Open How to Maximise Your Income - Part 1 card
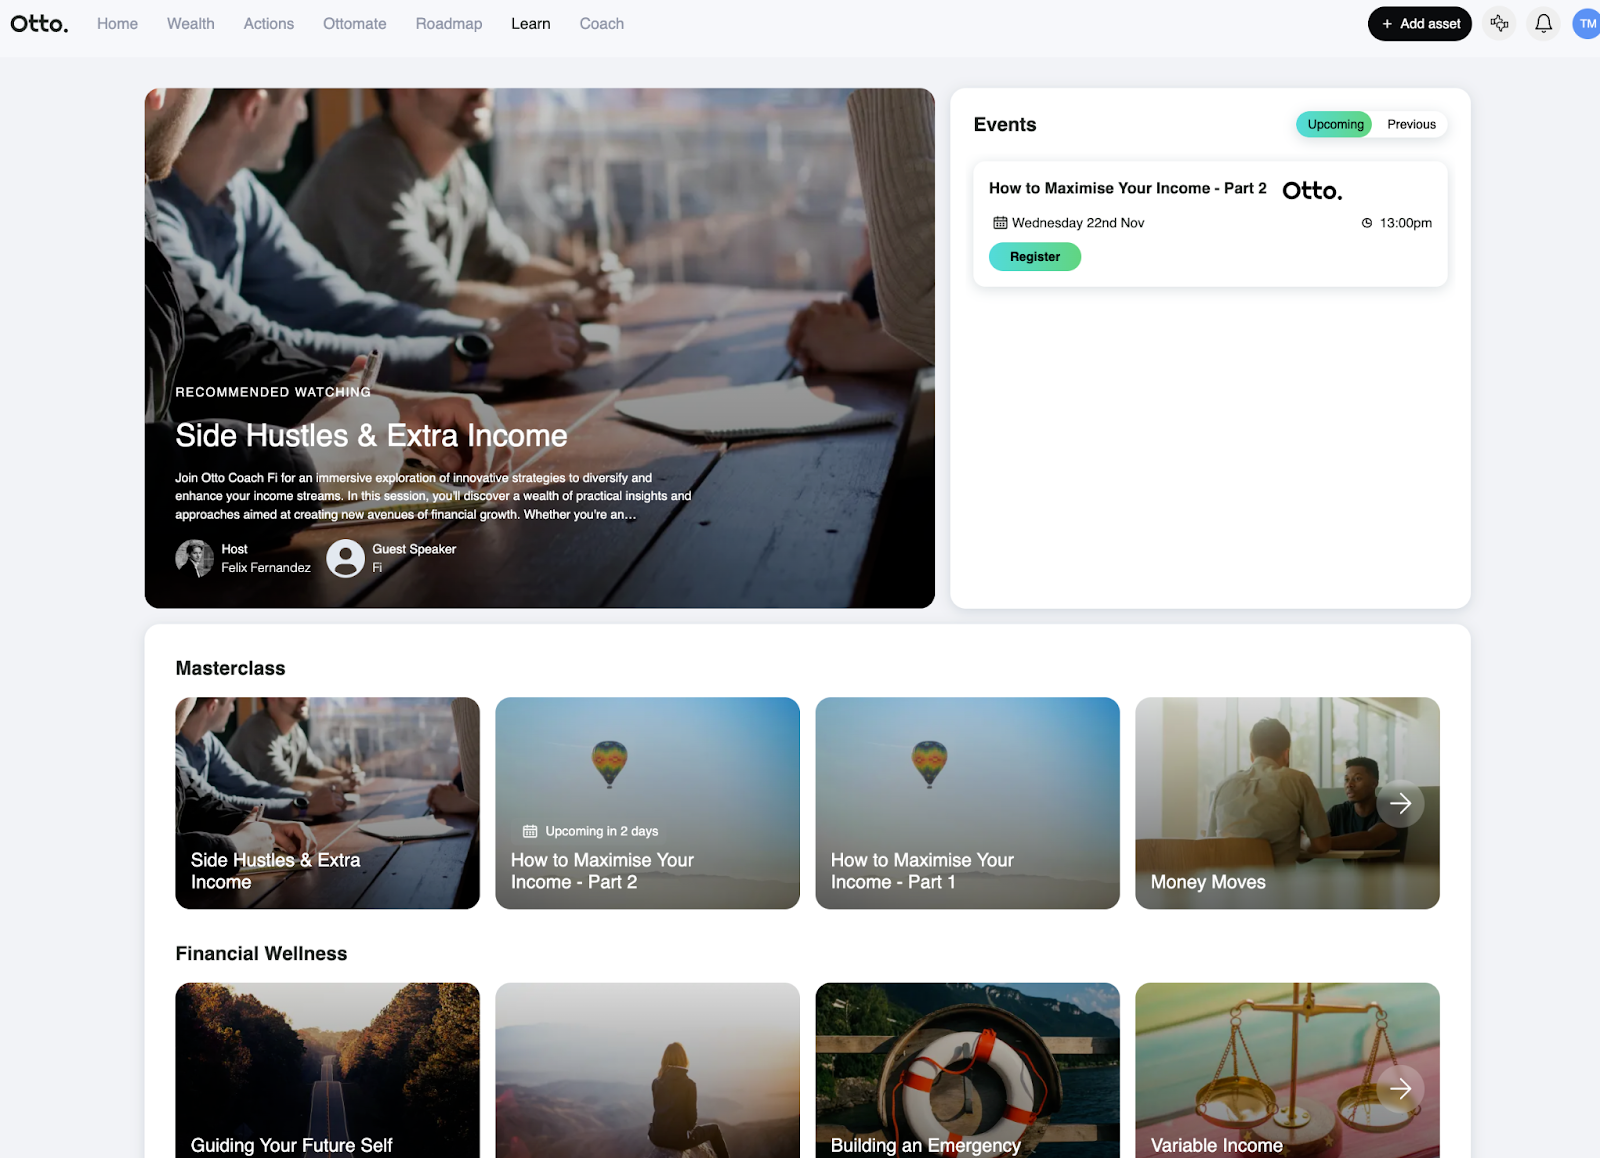Image resolution: width=1600 pixels, height=1158 pixels. pos(967,803)
